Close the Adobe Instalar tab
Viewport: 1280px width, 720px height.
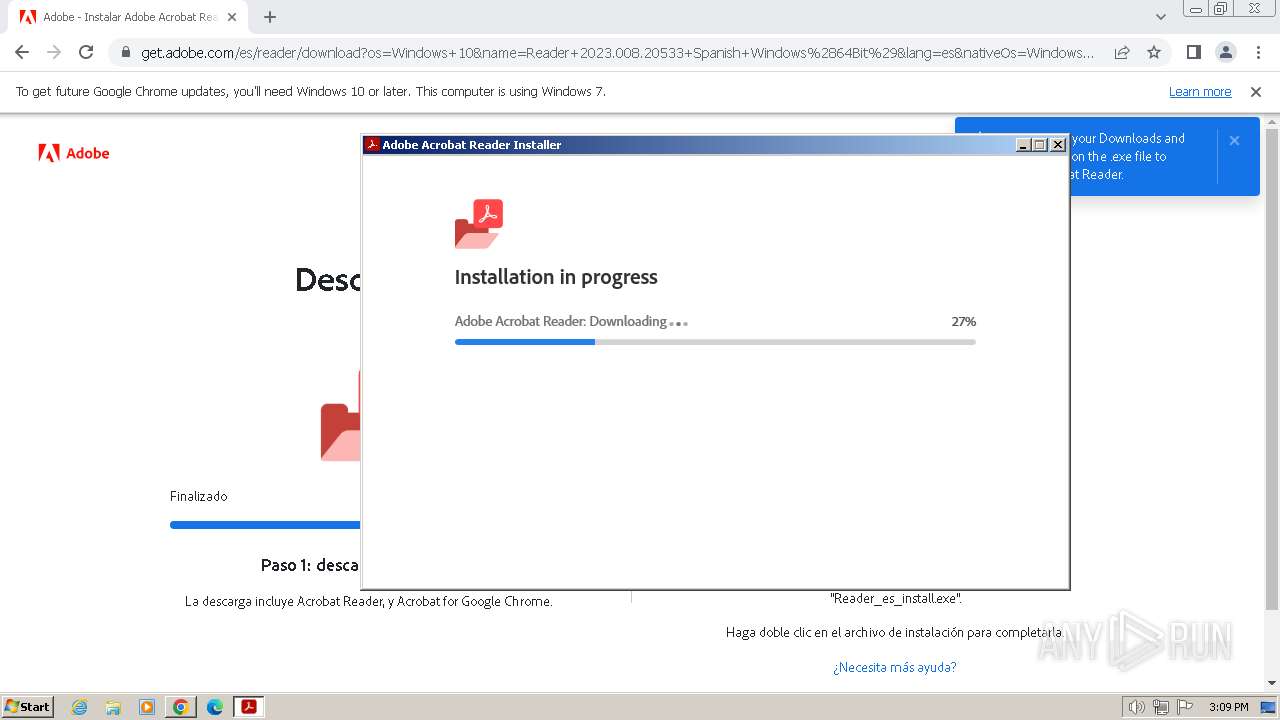[232, 17]
